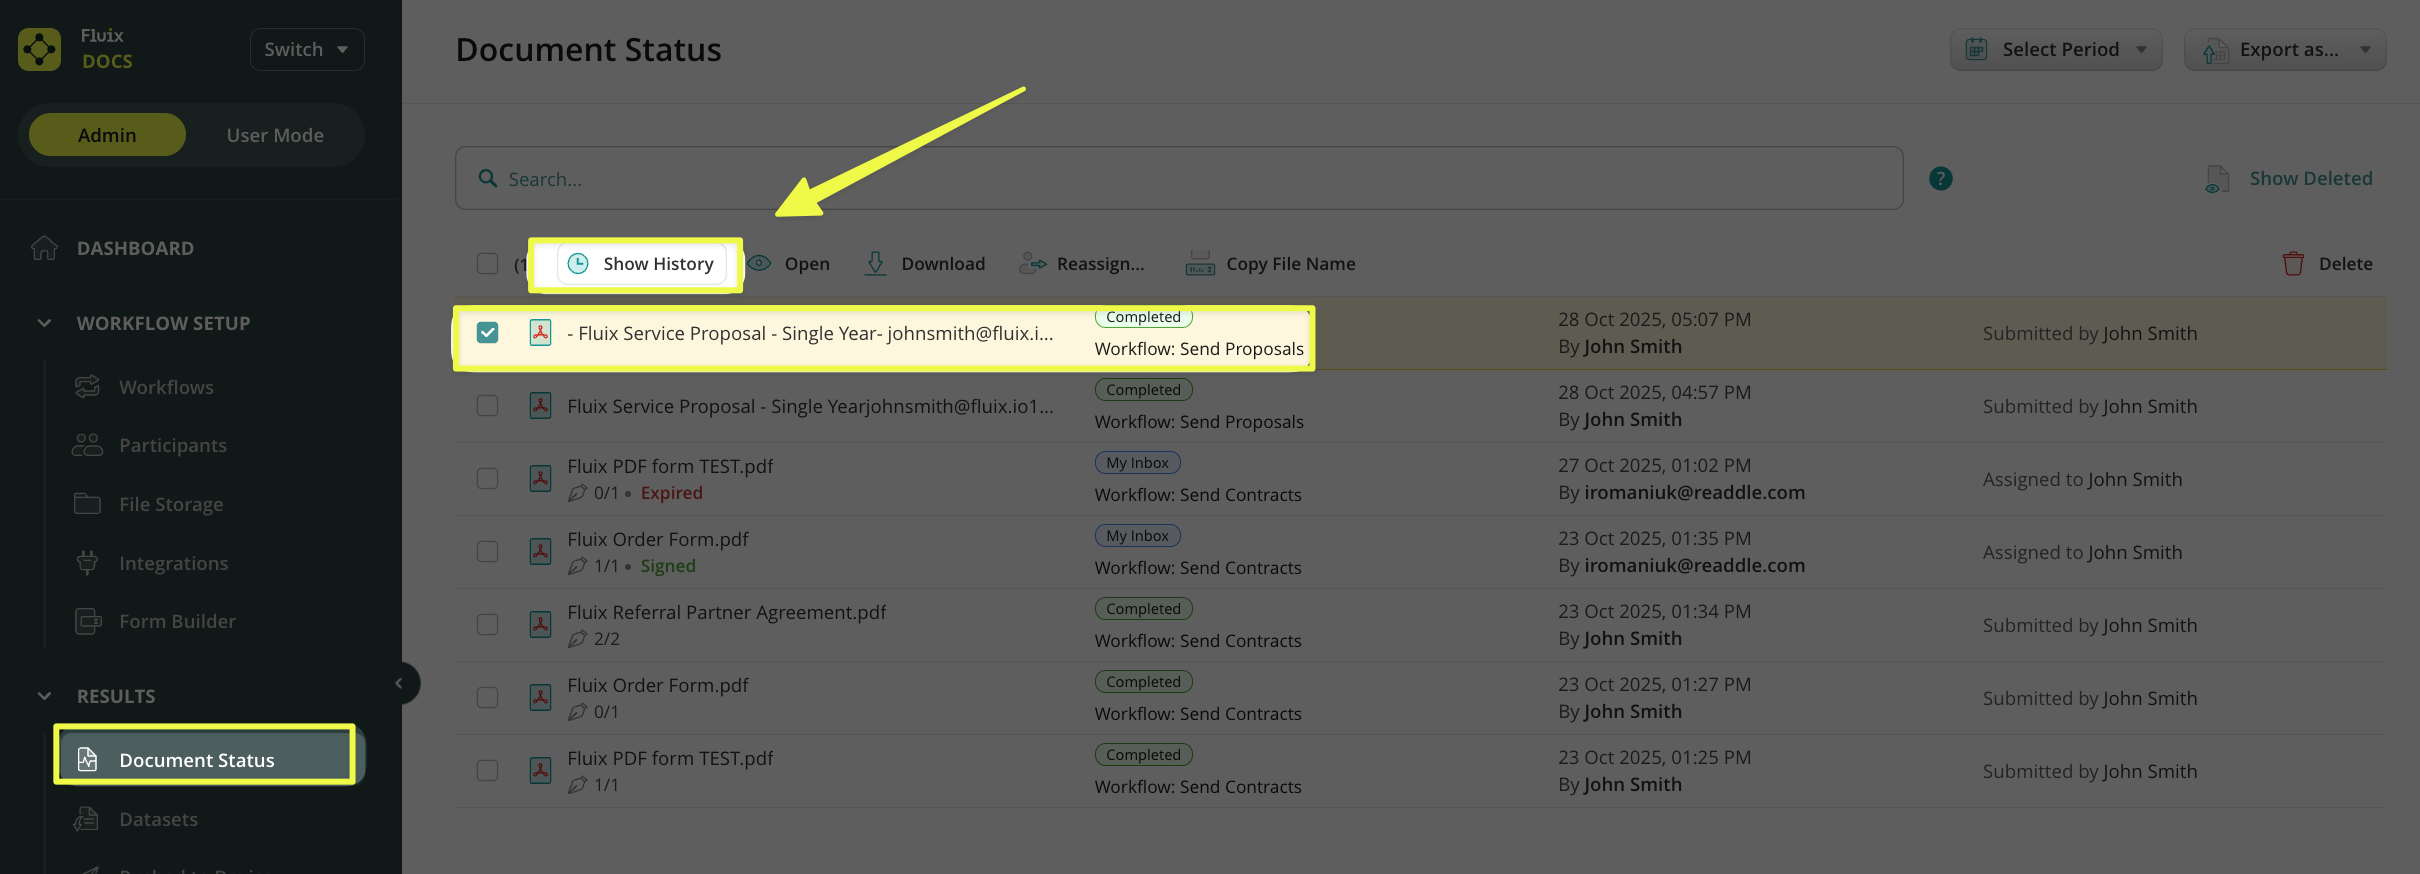Click the Reassign person icon
The height and width of the screenshot is (874, 2420).
[1032, 264]
